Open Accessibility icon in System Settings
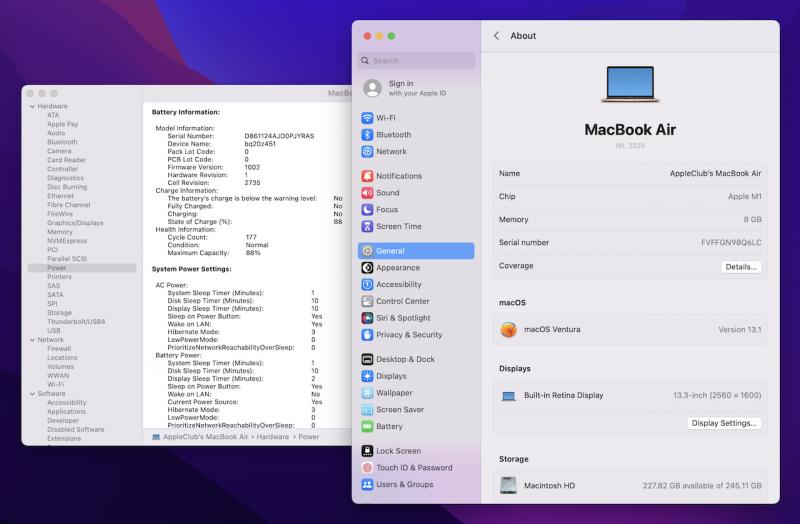Viewport: 800px width, 524px height. click(x=367, y=285)
